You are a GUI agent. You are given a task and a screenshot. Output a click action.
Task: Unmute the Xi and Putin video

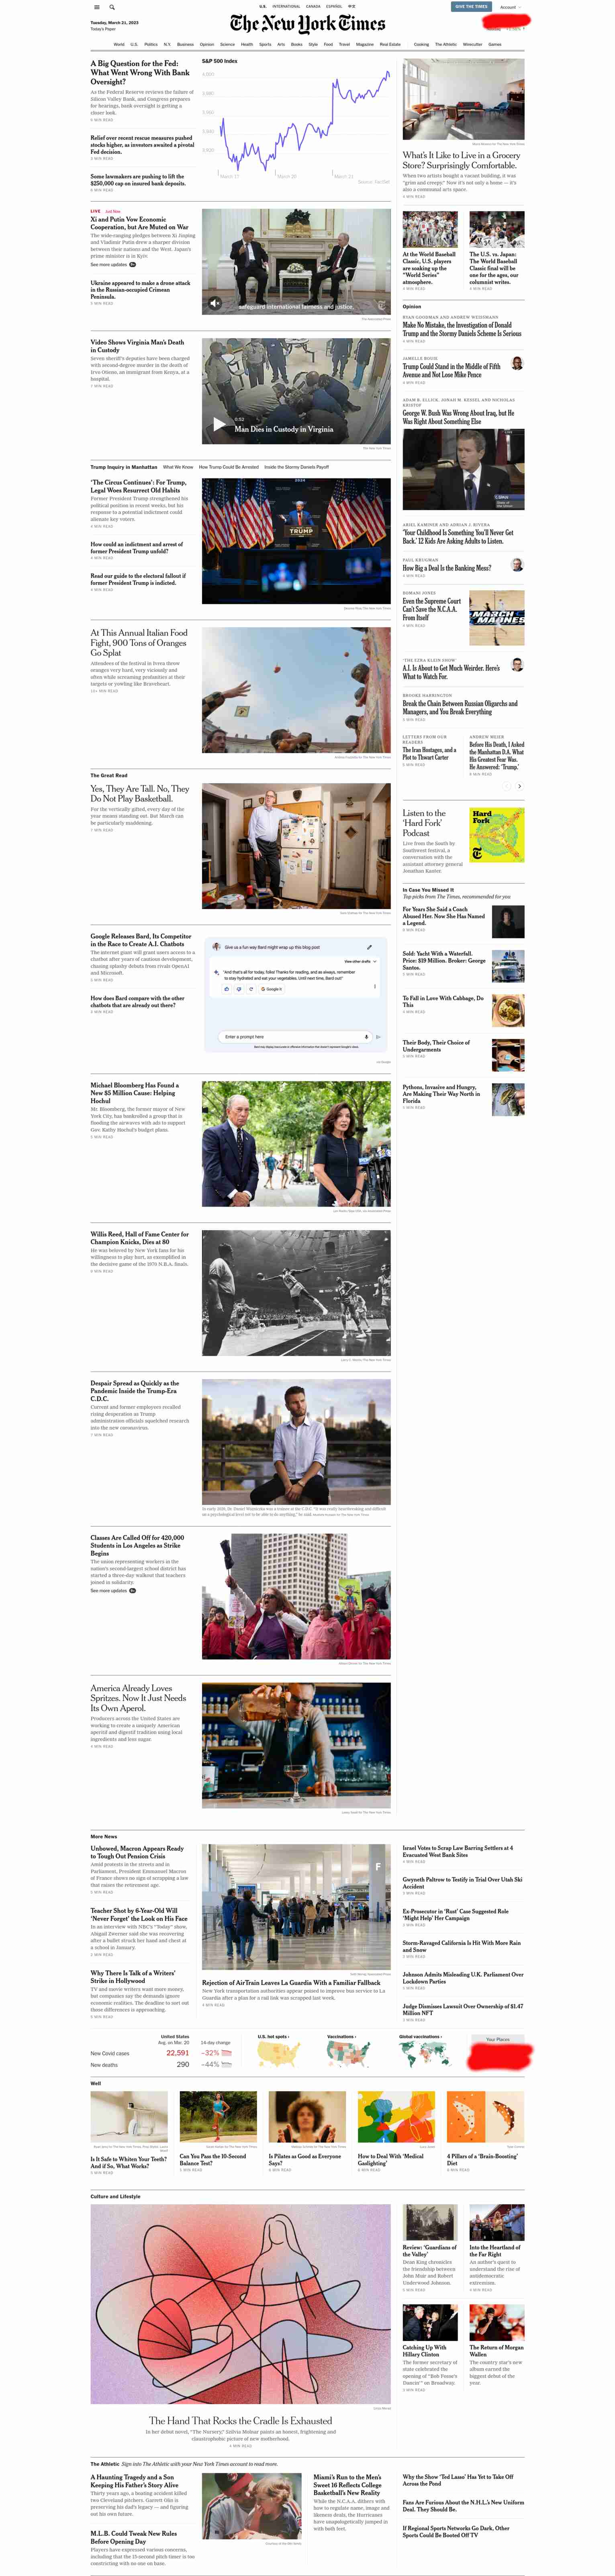coord(215,303)
